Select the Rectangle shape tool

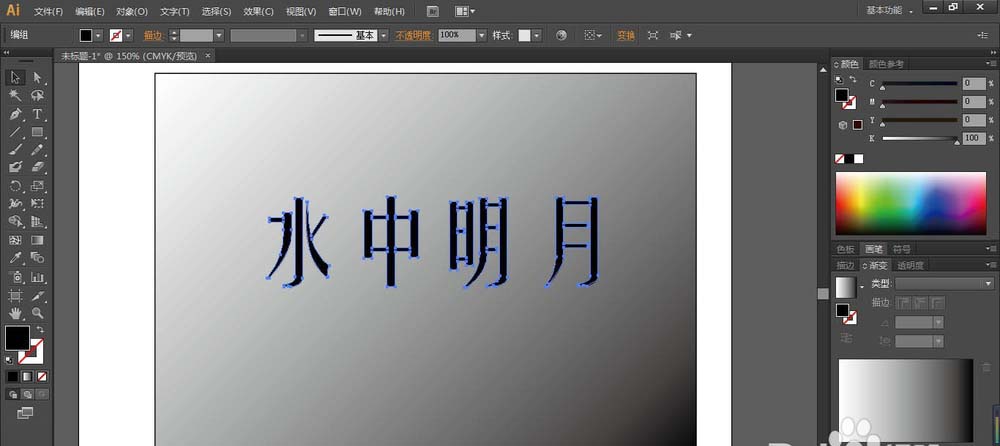pyautogui.click(x=37, y=132)
